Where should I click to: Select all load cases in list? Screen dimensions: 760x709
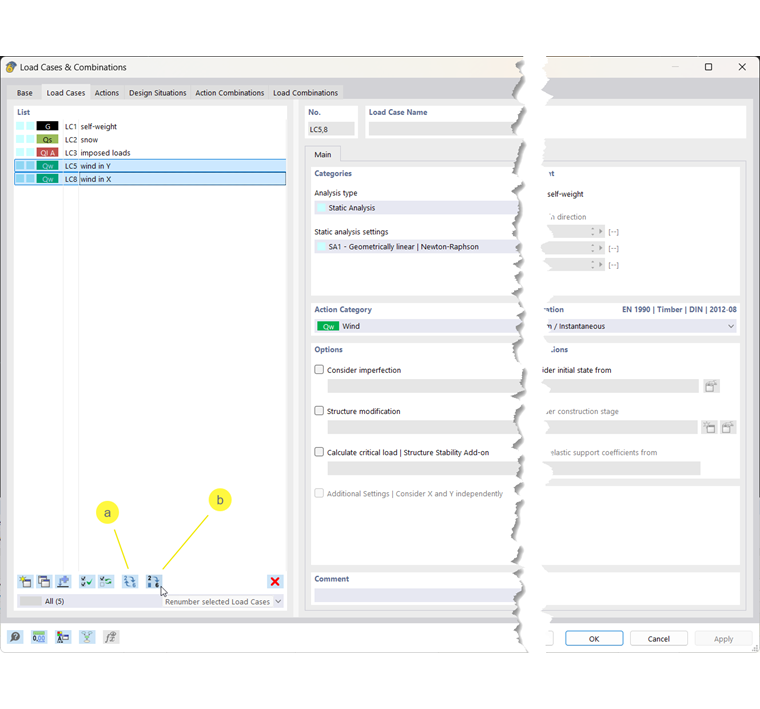click(x=87, y=581)
